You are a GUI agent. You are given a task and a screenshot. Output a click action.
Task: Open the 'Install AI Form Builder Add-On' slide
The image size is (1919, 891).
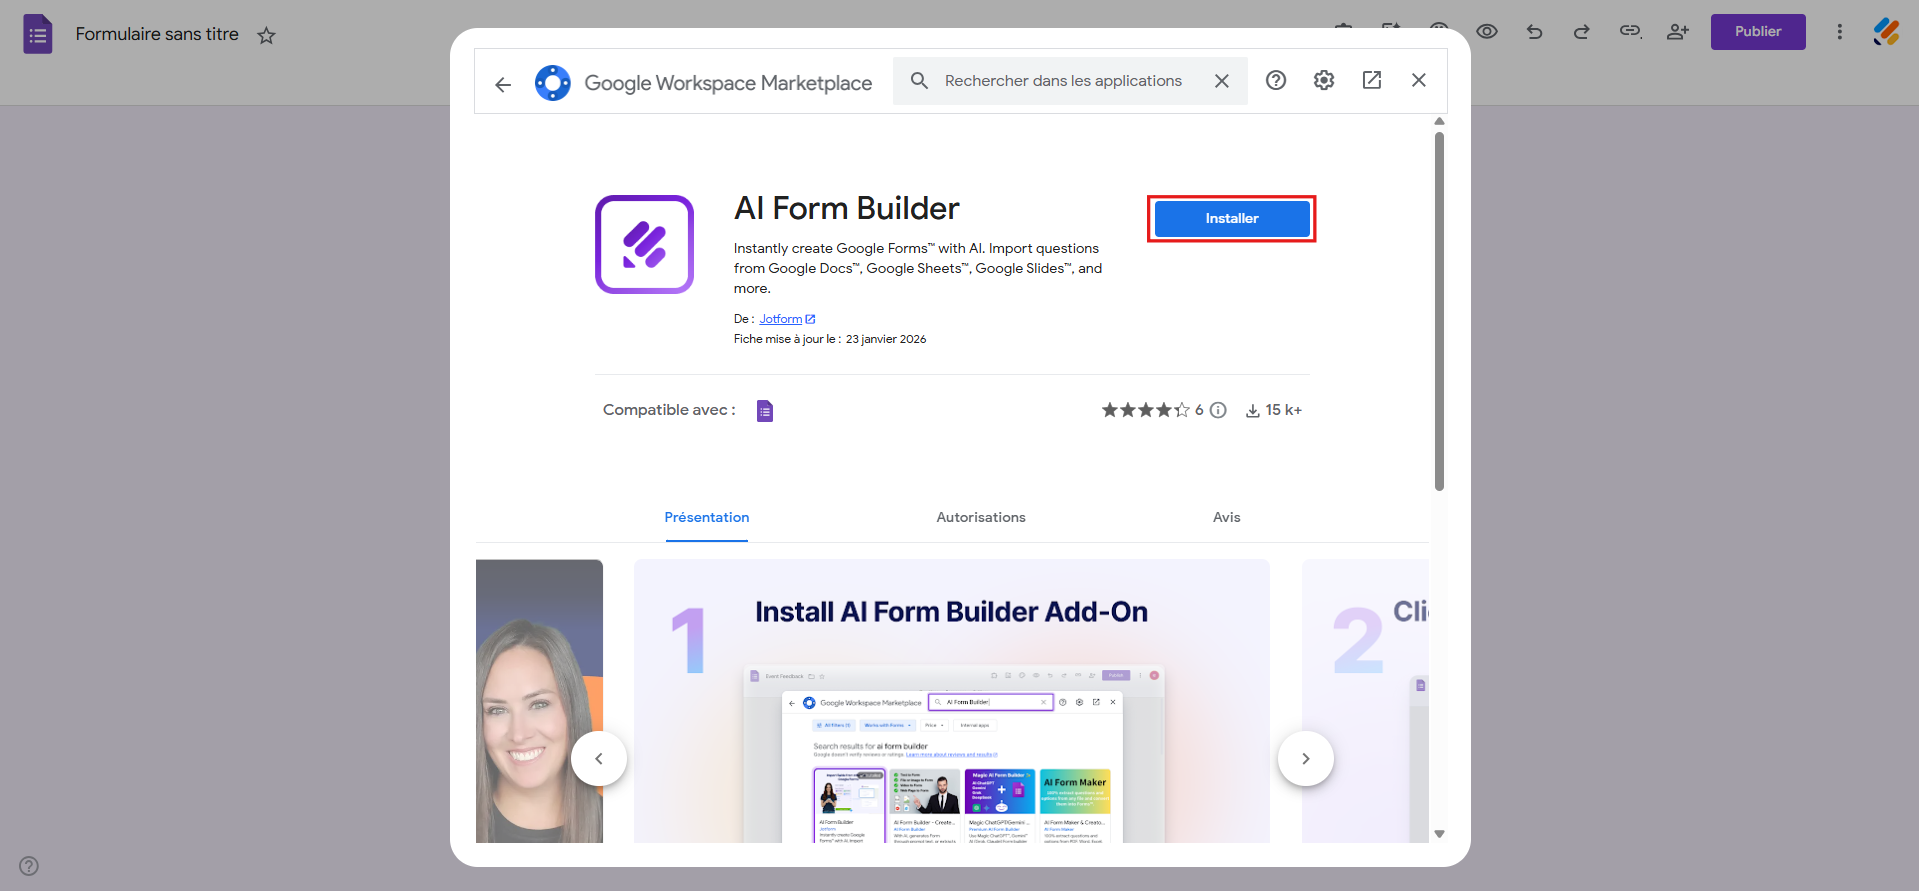click(x=952, y=701)
